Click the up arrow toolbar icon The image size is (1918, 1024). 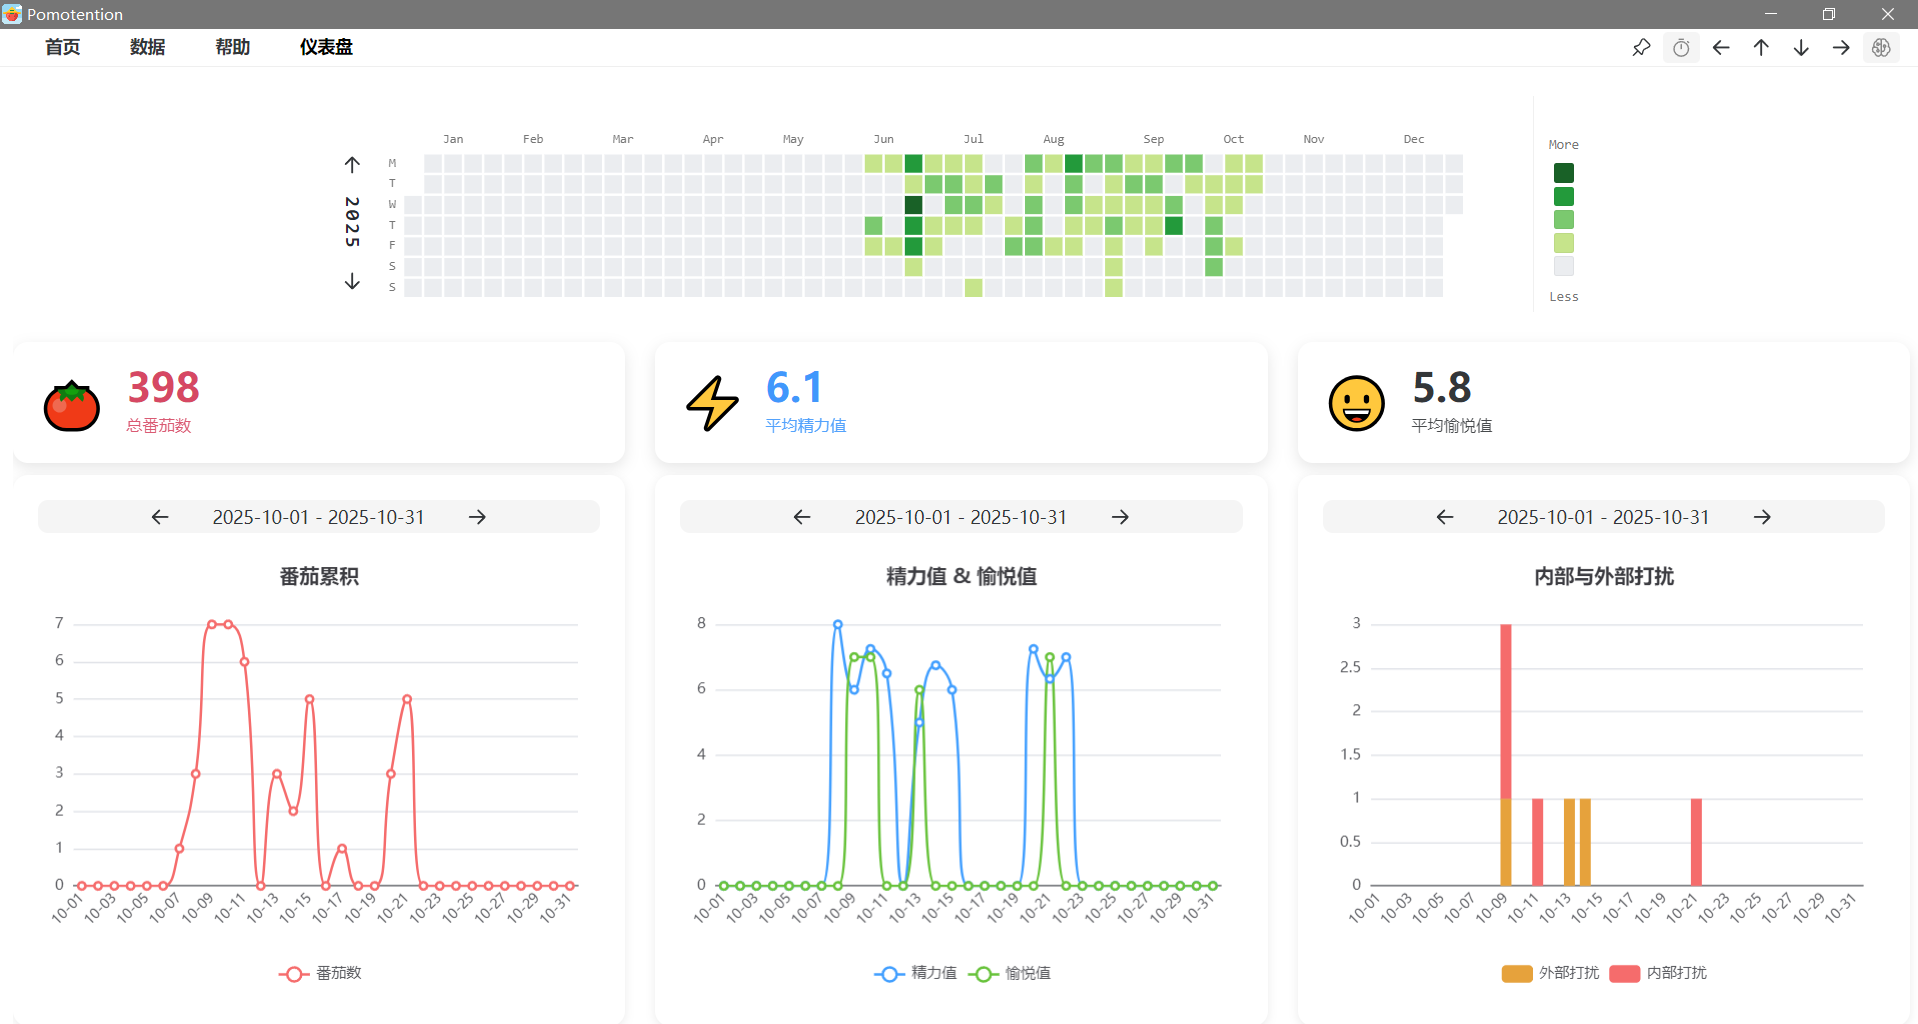[x=1761, y=48]
